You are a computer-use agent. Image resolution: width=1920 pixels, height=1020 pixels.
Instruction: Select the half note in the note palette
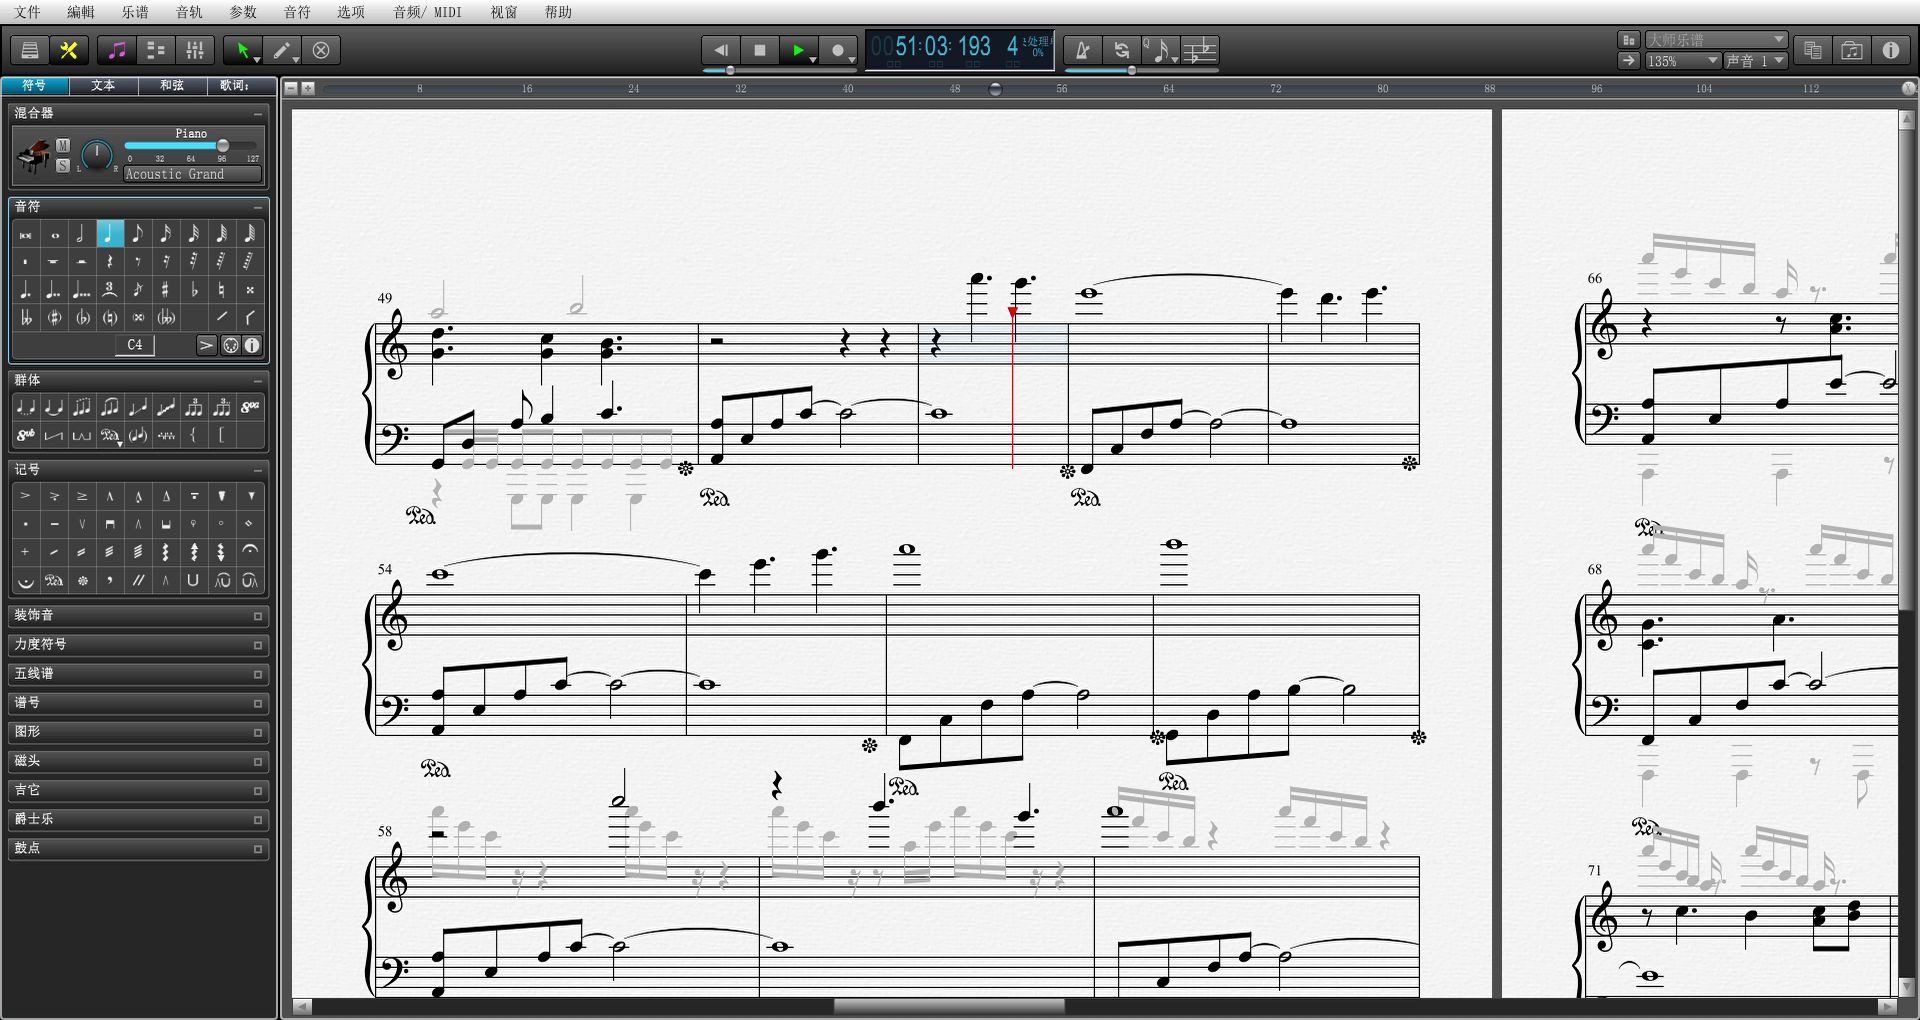pyautogui.click(x=81, y=234)
